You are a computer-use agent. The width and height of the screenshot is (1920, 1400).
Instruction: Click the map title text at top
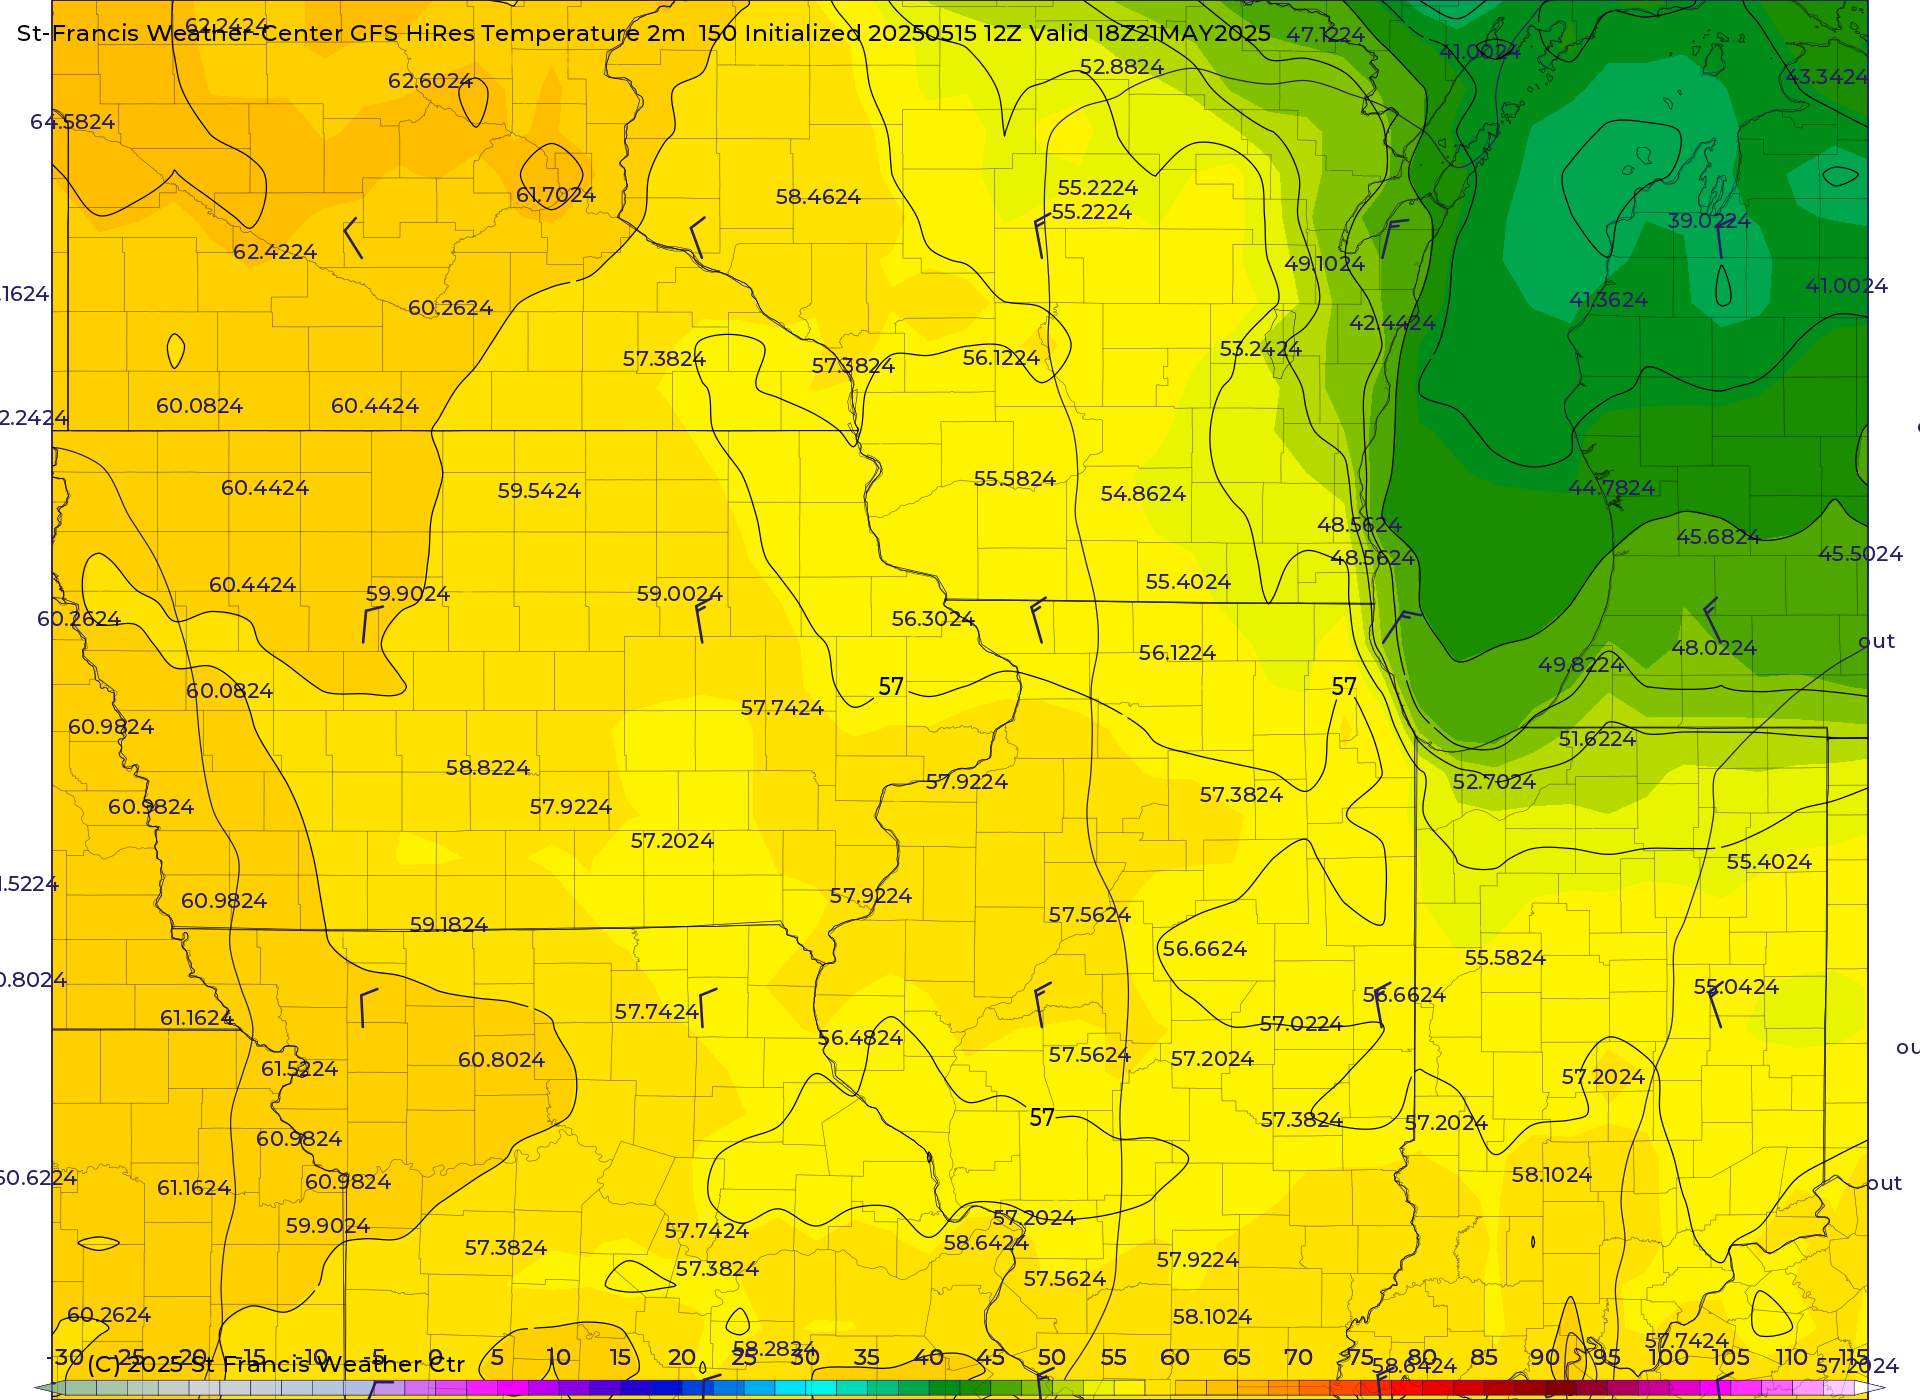(644, 33)
